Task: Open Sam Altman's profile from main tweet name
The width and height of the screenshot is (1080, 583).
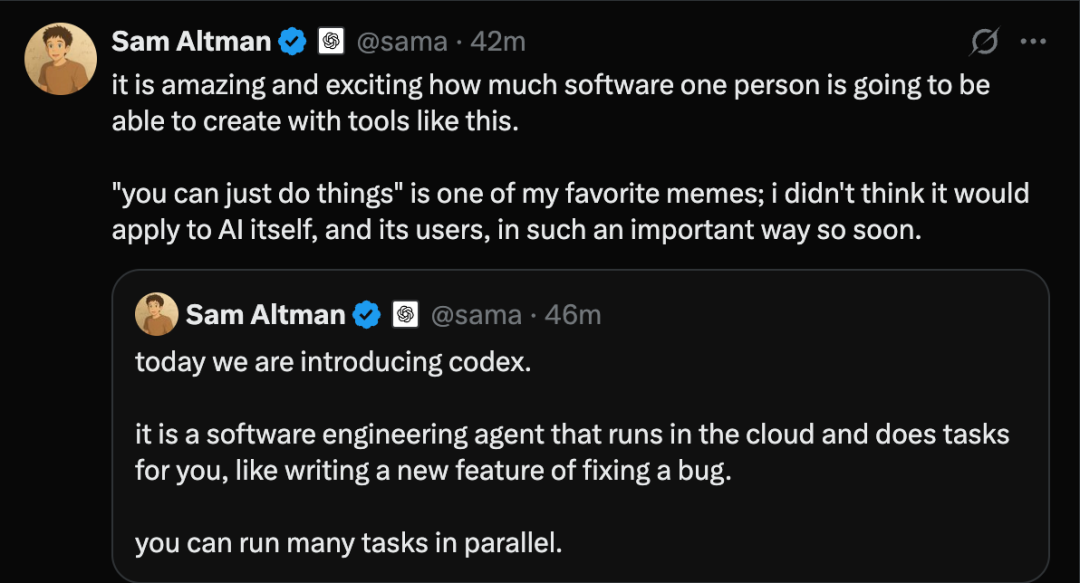Action: pos(191,42)
